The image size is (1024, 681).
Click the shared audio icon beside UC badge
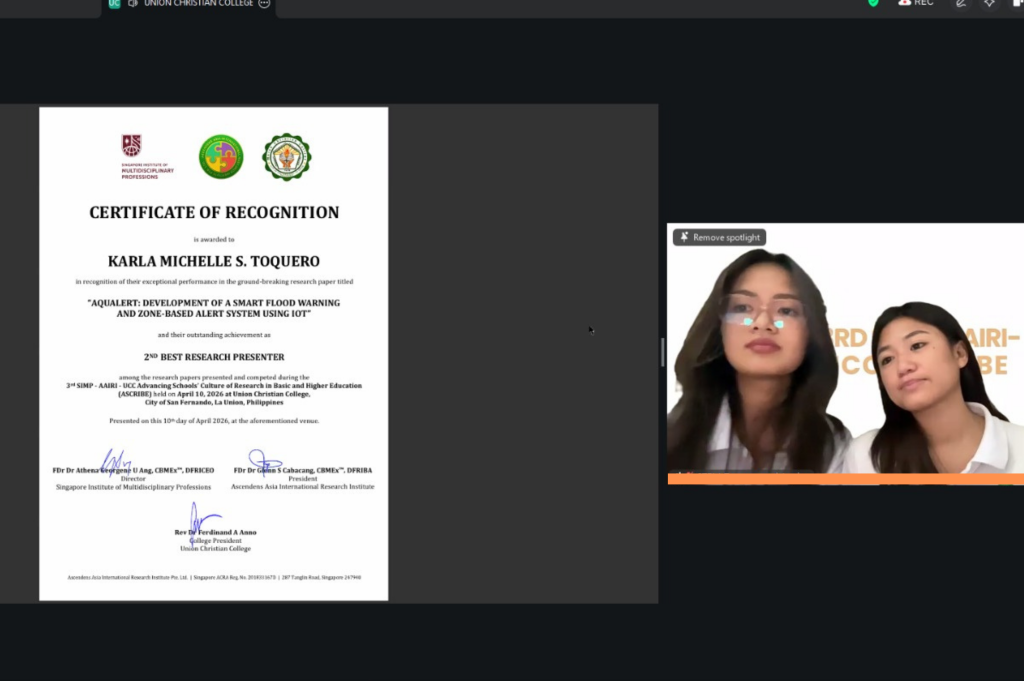pos(132,3)
